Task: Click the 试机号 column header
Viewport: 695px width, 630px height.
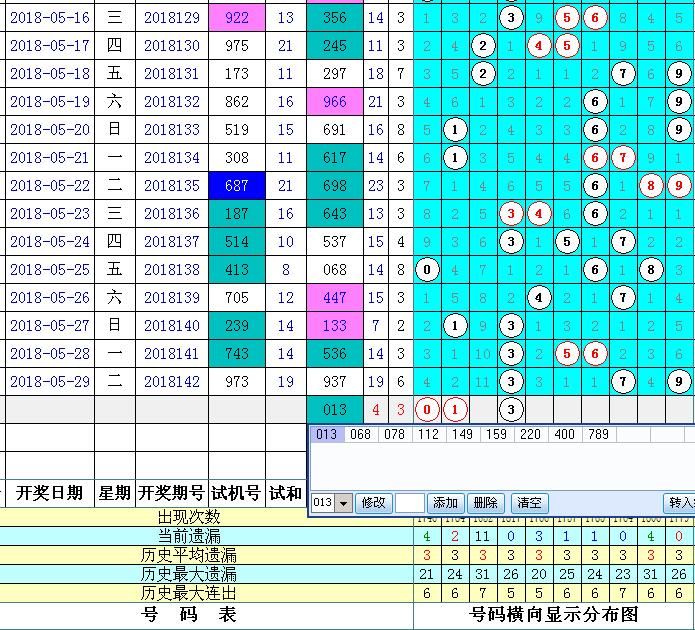Action: point(235,492)
